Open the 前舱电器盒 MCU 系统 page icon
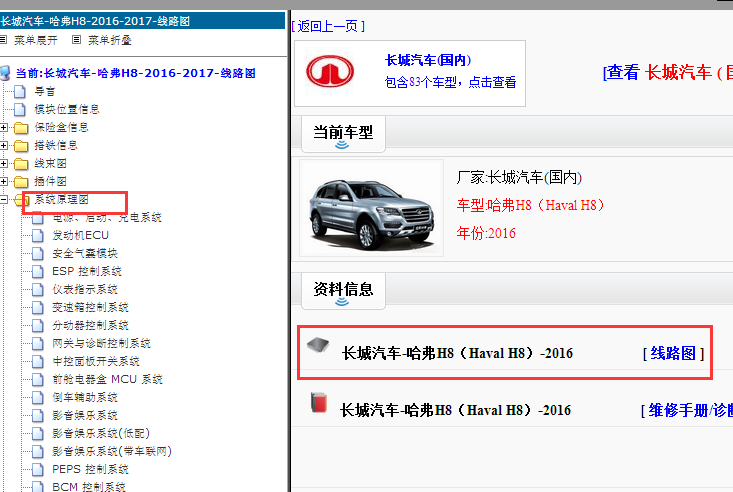The height and width of the screenshot is (492, 733). 38,379
